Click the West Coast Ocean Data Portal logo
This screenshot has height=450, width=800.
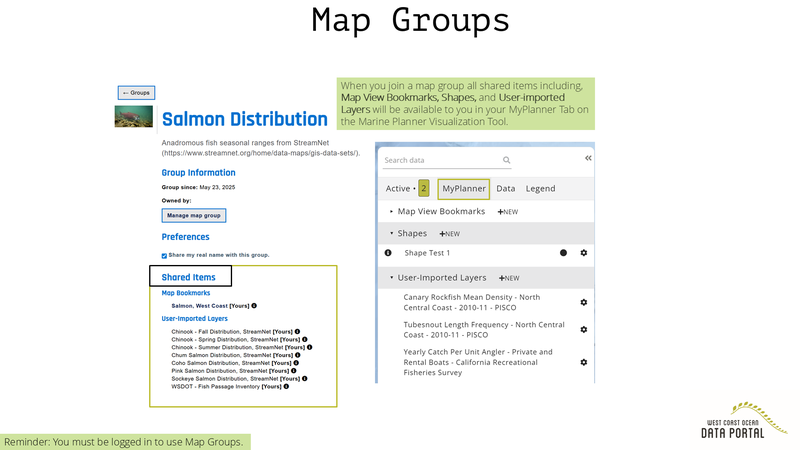744,421
